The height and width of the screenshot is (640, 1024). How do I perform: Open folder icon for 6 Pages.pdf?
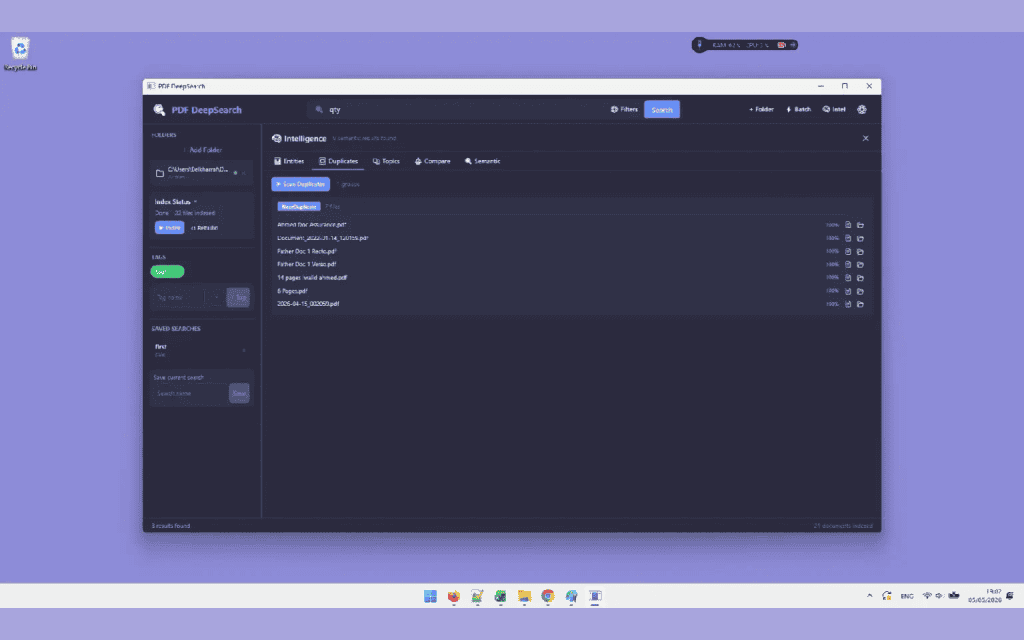[860, 291]
